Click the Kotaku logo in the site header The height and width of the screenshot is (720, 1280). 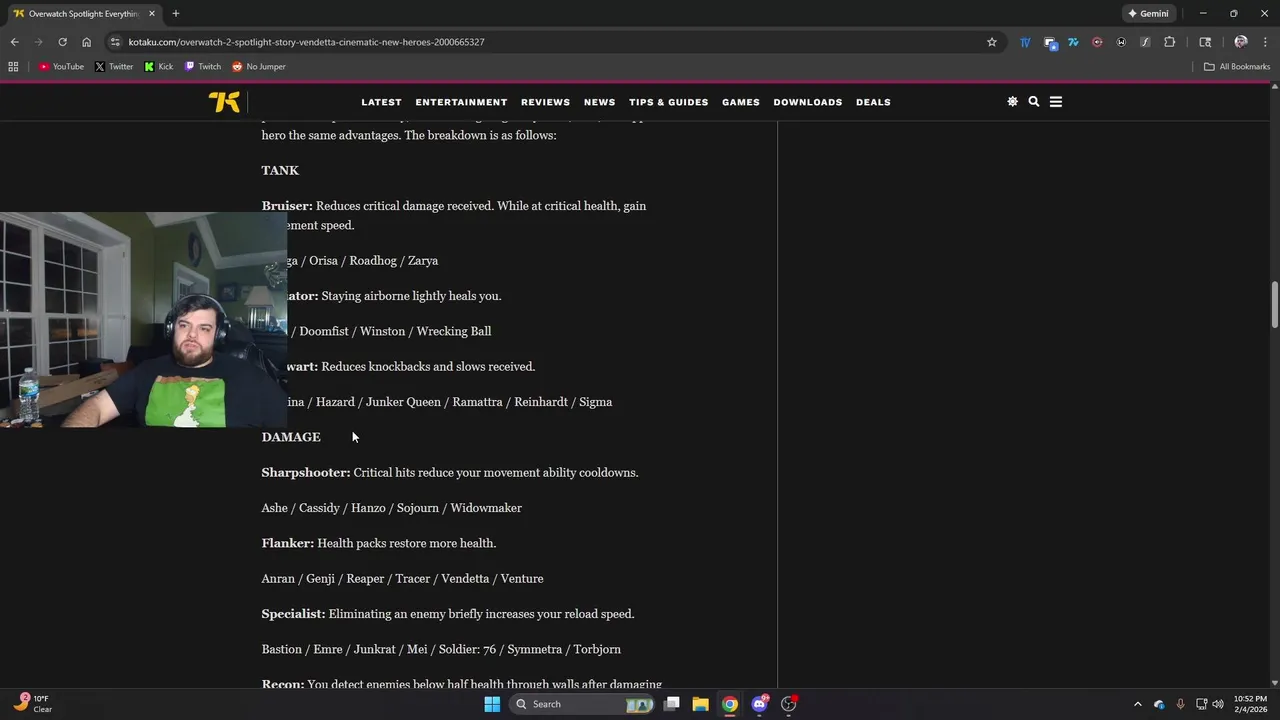pyautogui.click(x=224, y=102)
